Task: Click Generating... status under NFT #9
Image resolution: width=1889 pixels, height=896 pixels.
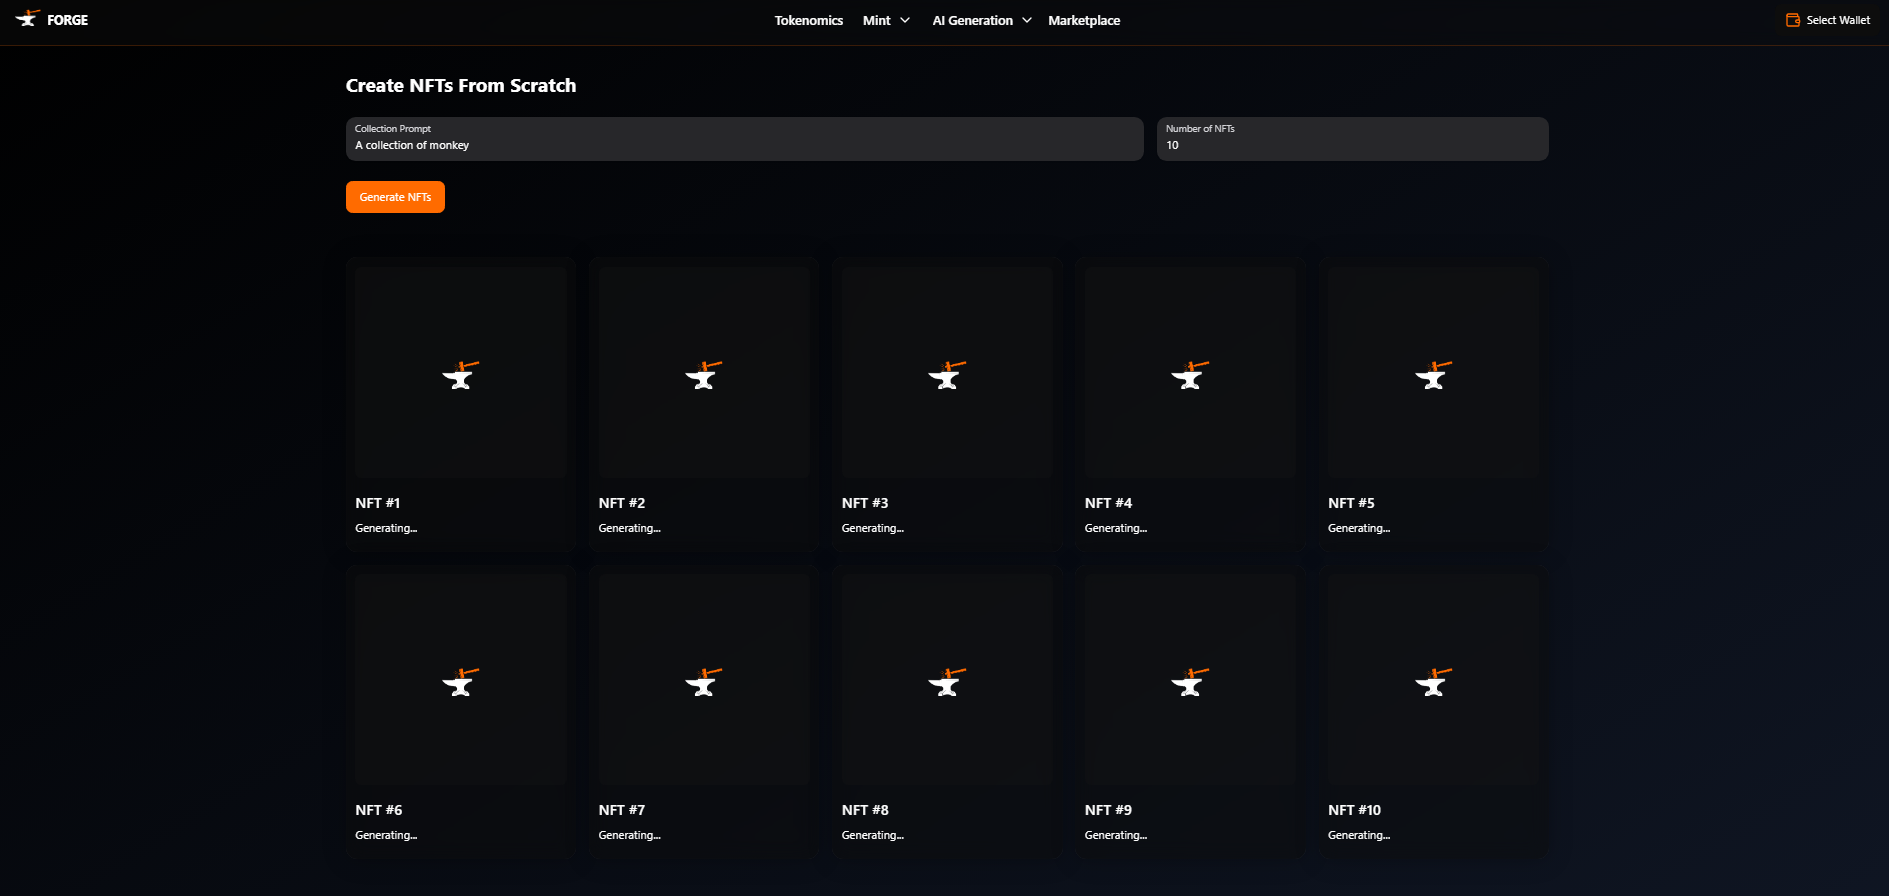Action: click(1116, 835)
